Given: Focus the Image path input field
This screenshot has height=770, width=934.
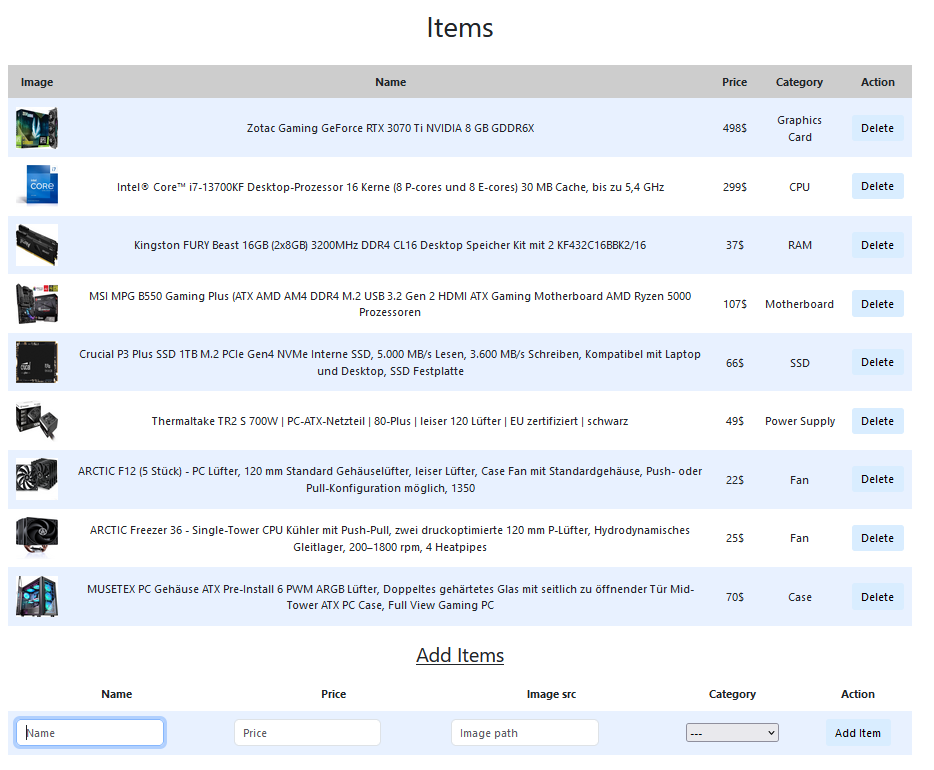Looking at the screenshot, I should (525, 733).
